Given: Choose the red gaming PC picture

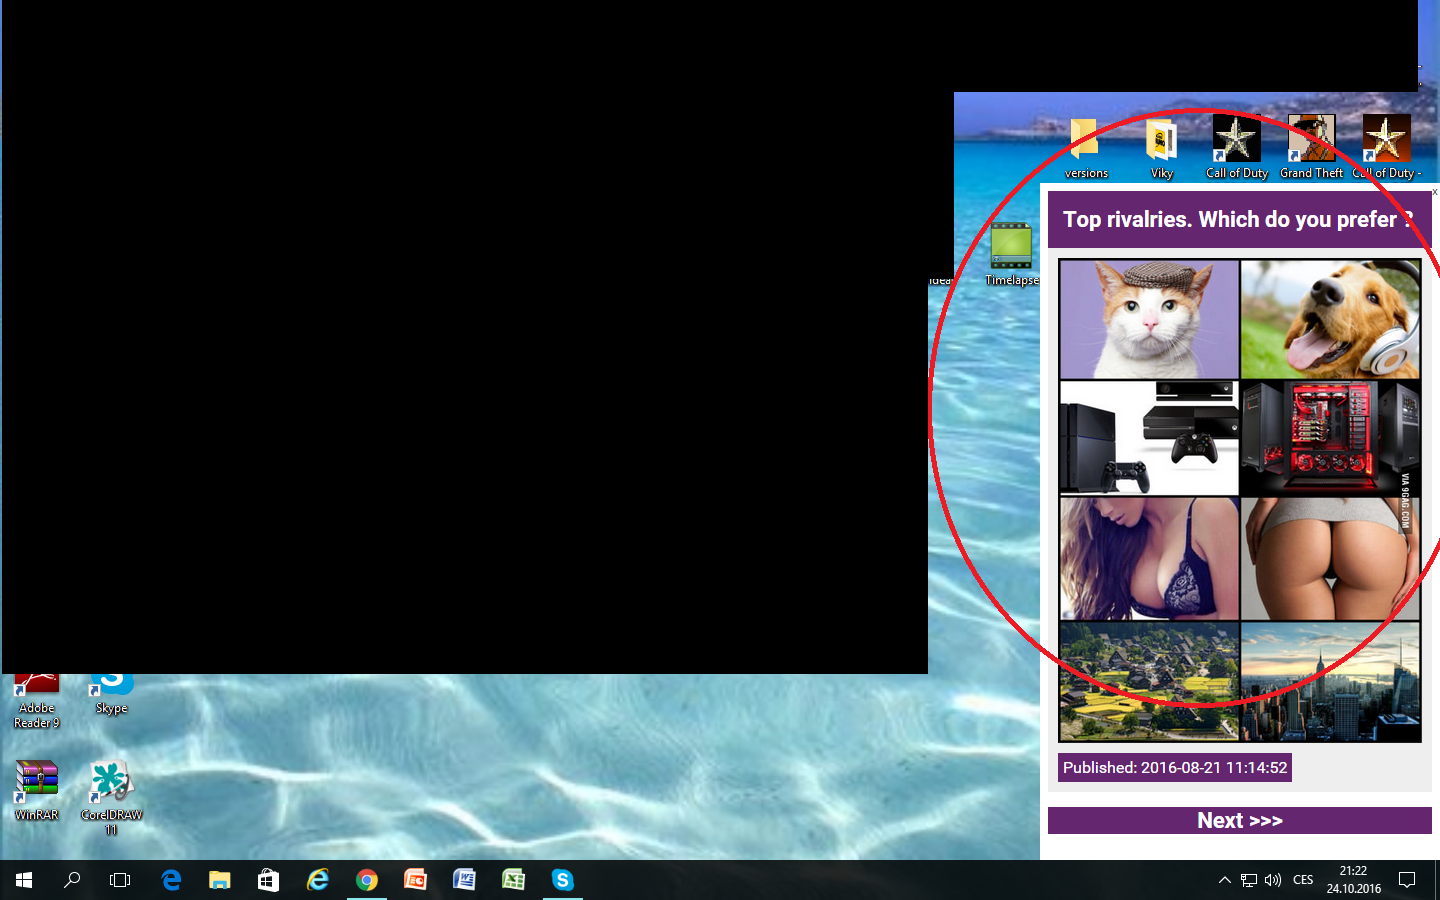Looking at the screenshot, I should [1330, 438].
